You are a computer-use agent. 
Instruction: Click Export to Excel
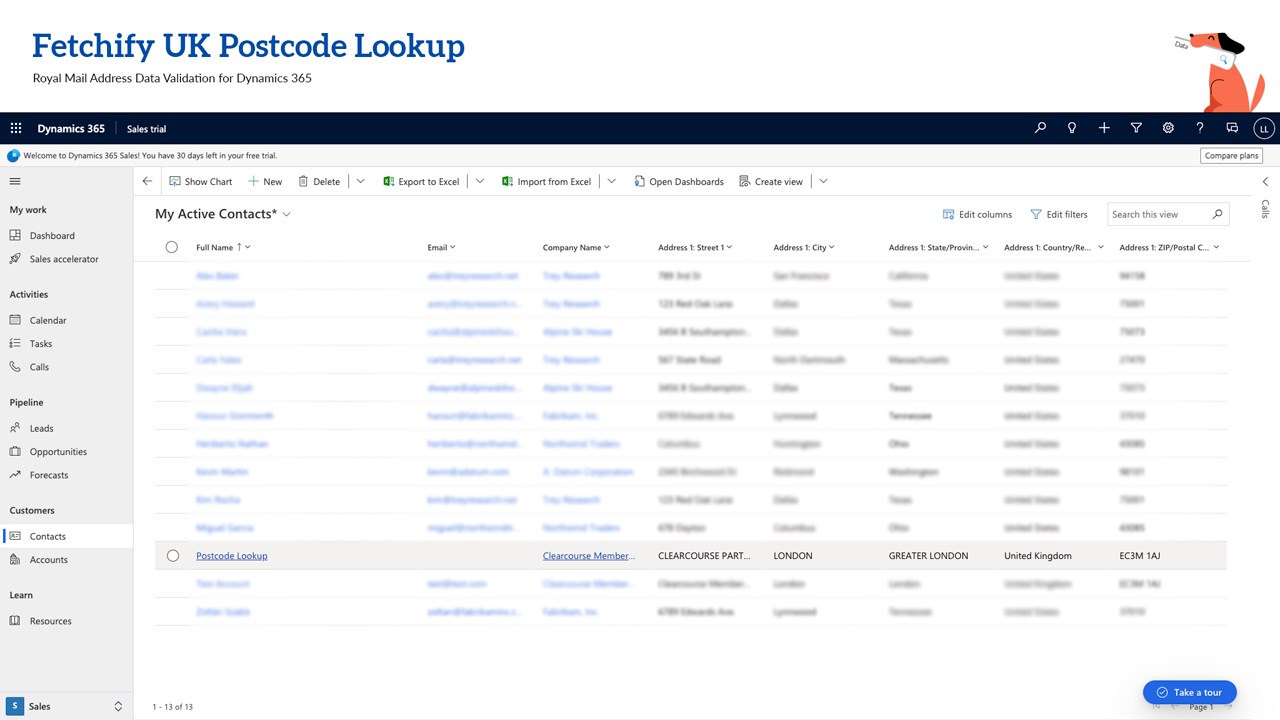coord(421,181)
